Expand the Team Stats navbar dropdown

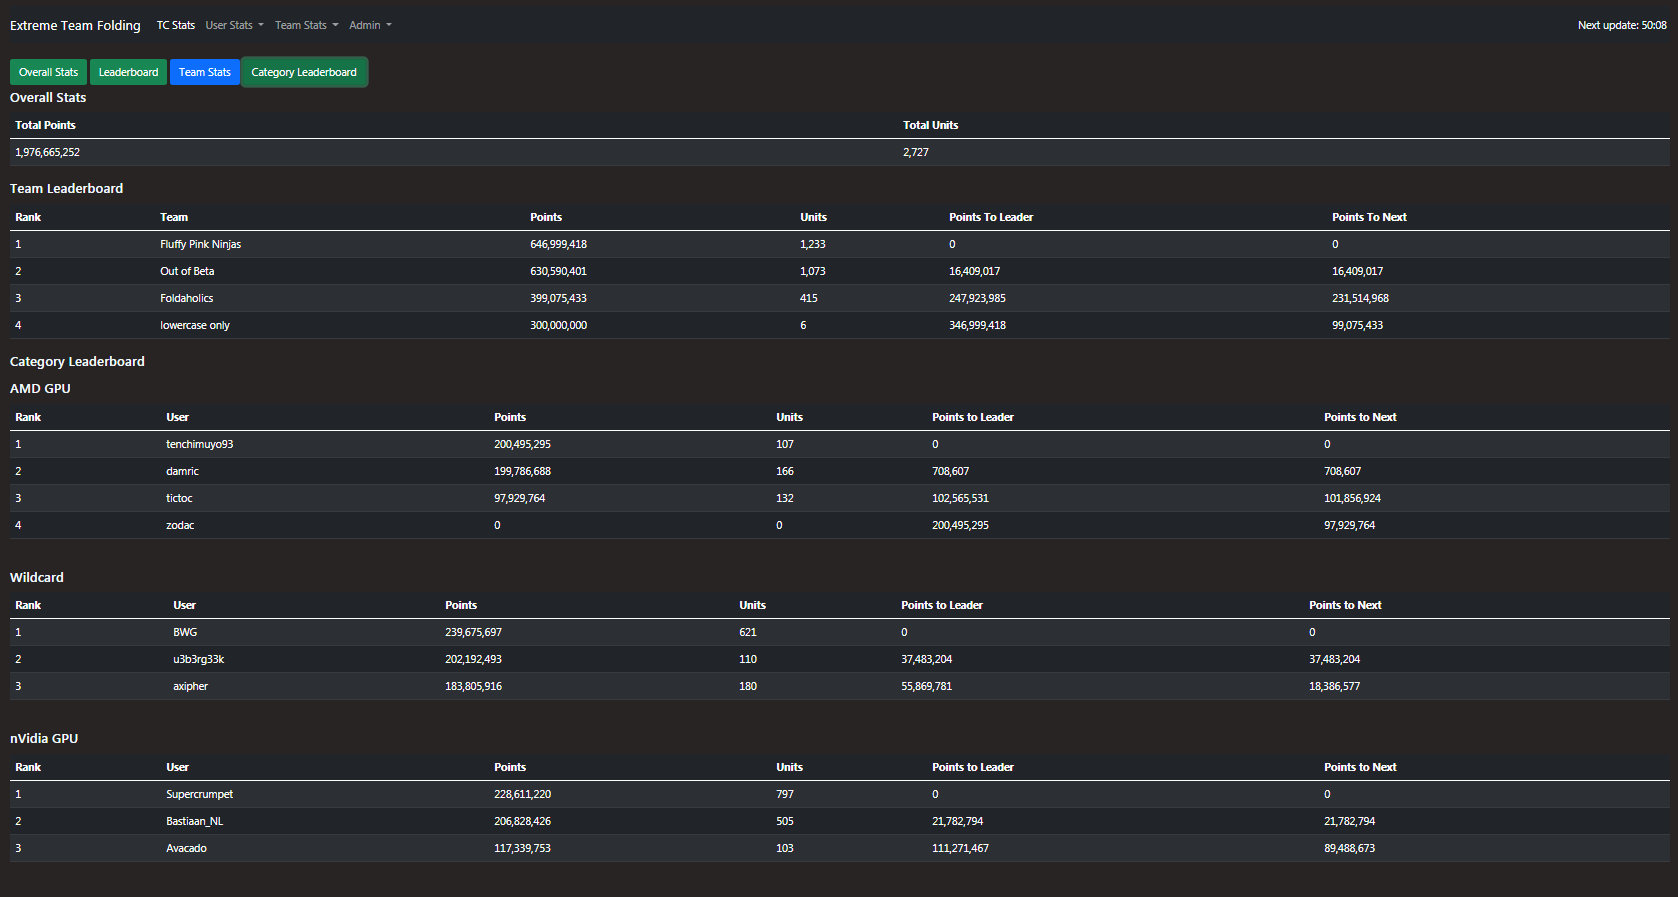pos(307,25)
